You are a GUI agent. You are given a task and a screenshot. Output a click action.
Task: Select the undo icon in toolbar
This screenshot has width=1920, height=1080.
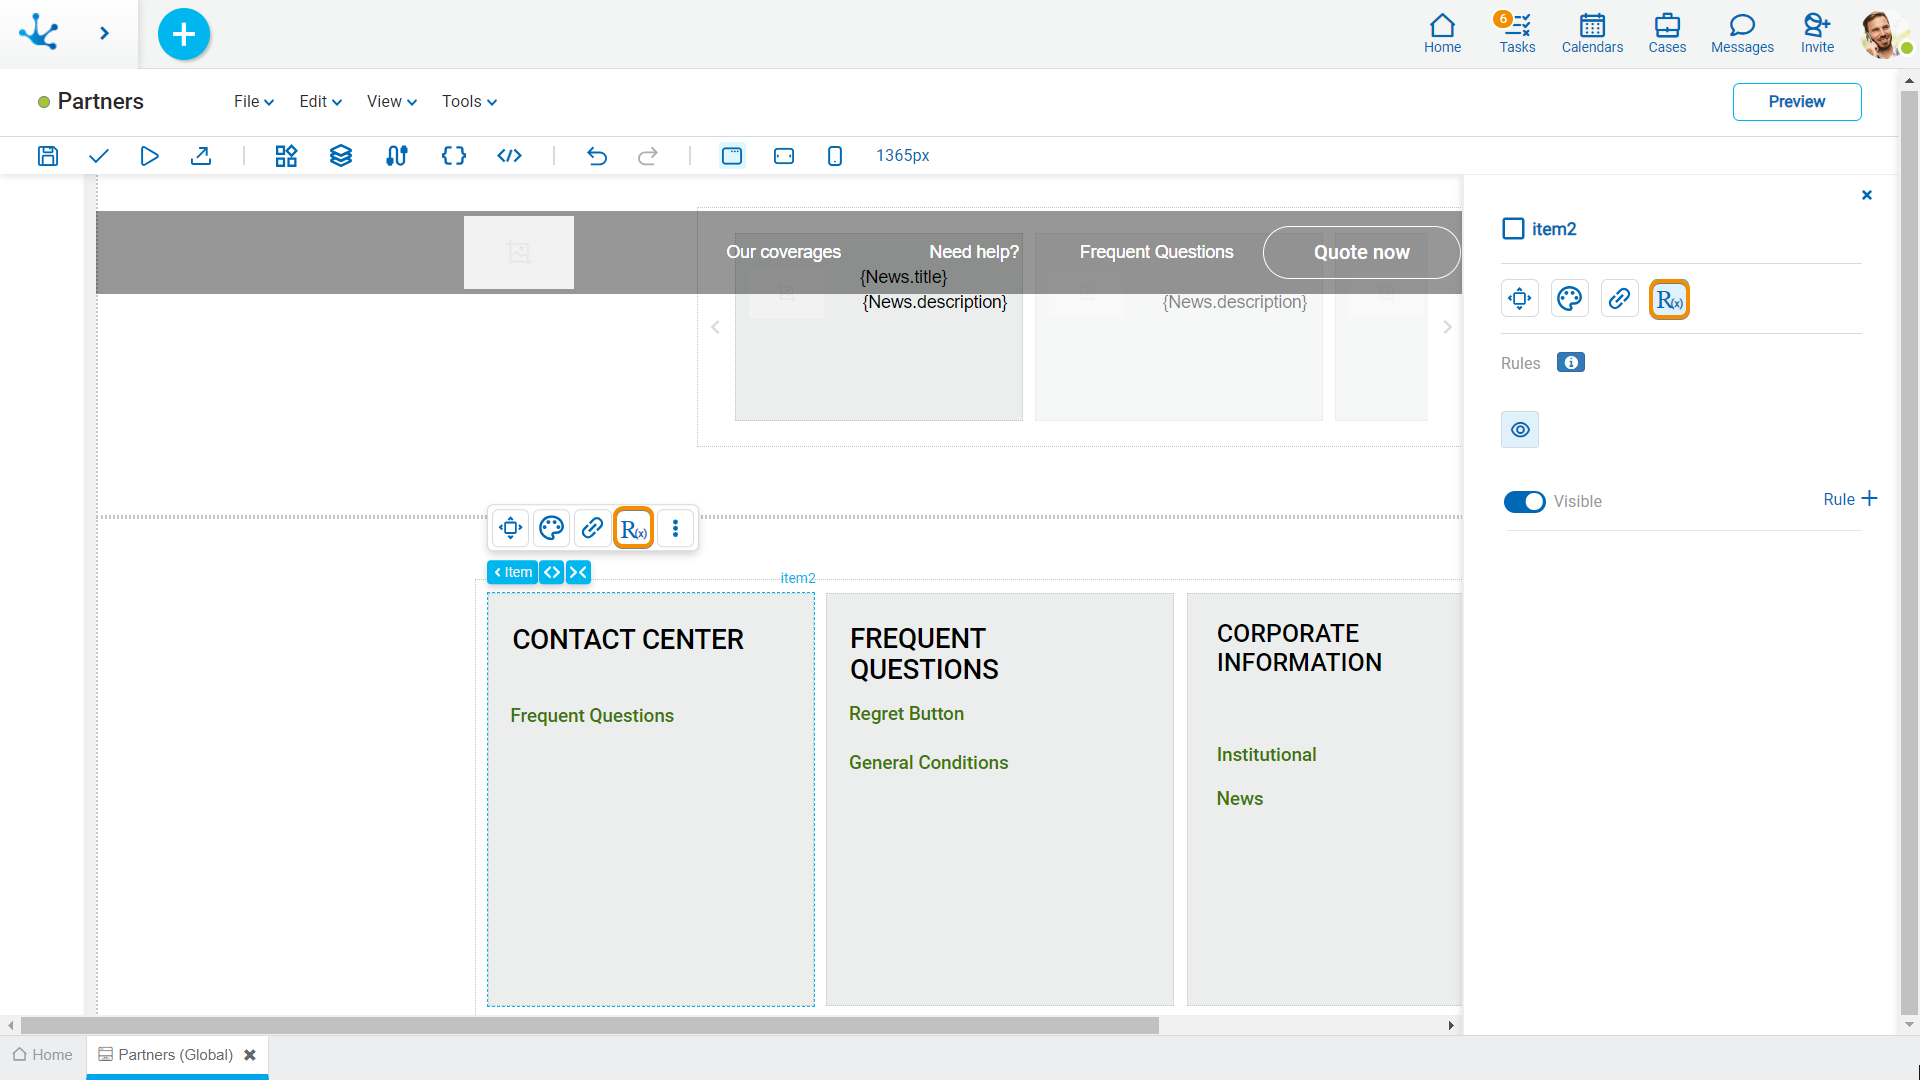[597, 156]
